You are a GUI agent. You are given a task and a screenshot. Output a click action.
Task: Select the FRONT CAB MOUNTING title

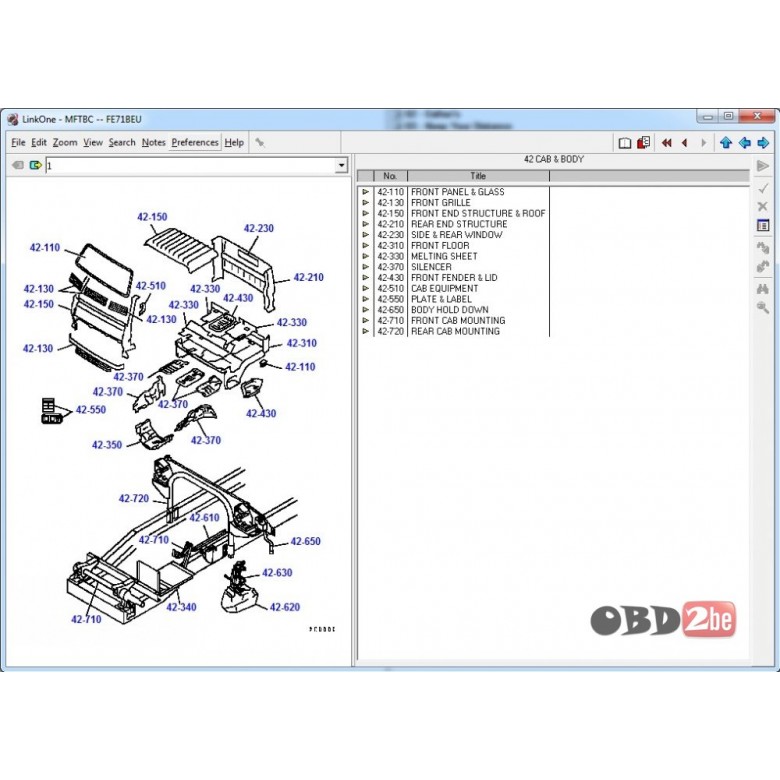tap(458, 320)
